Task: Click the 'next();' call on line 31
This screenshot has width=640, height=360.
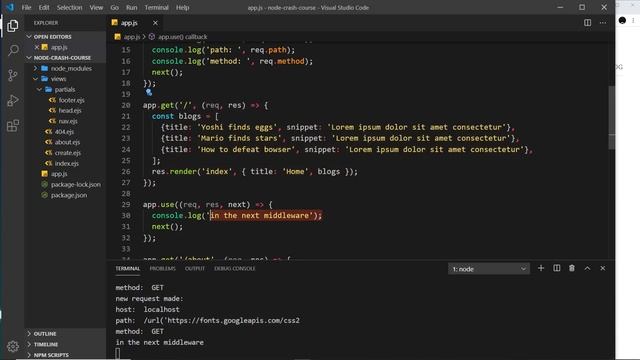Action: [x=167, y=227]
